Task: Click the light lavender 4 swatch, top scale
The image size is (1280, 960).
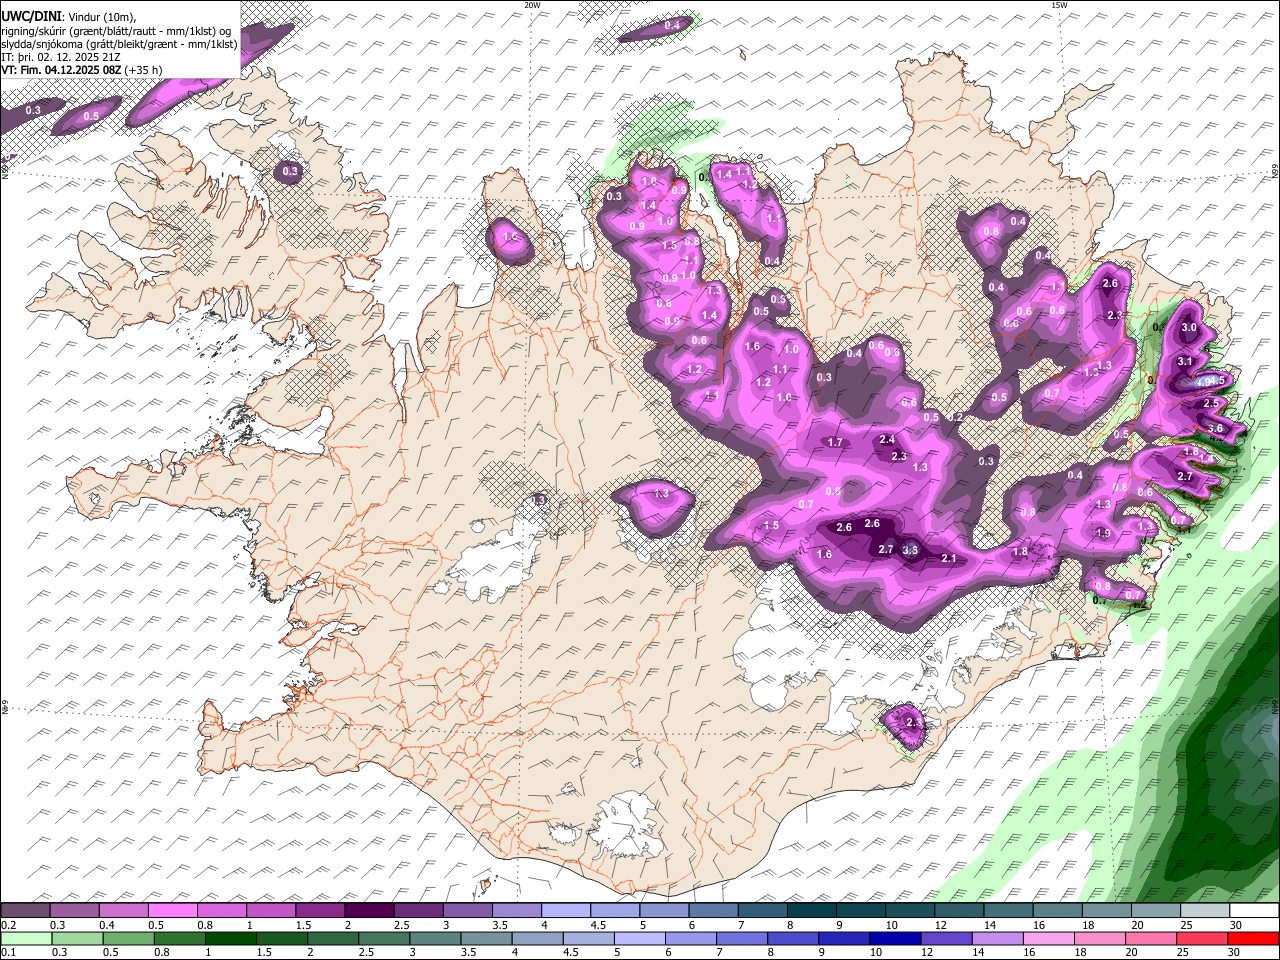Action: [564, 910]
